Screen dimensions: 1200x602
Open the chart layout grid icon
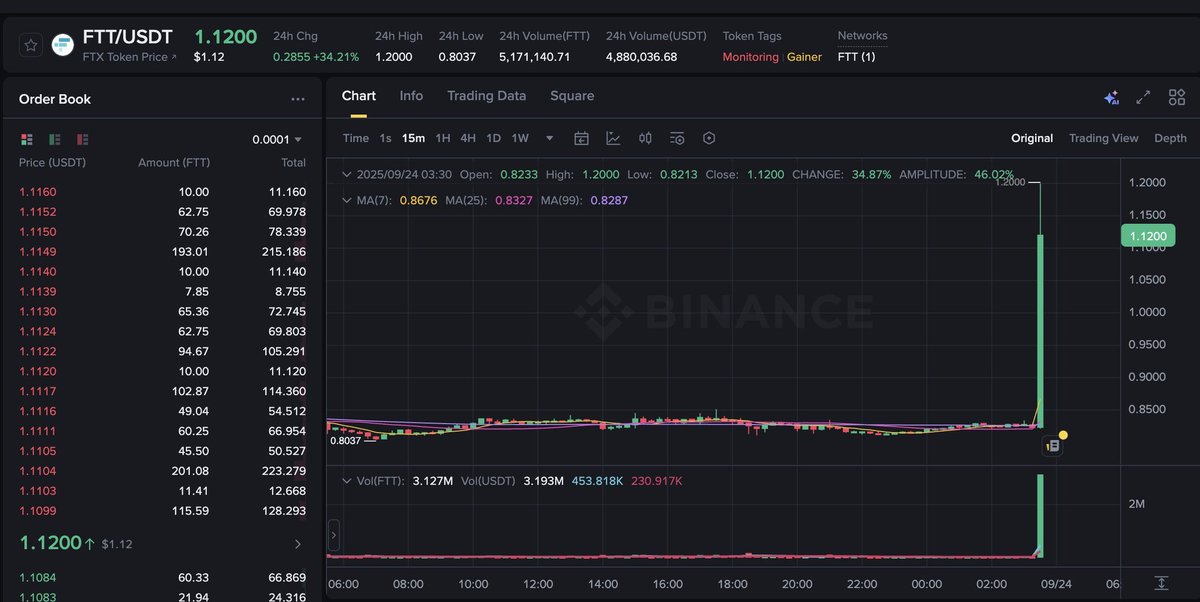coord(1177,97)
